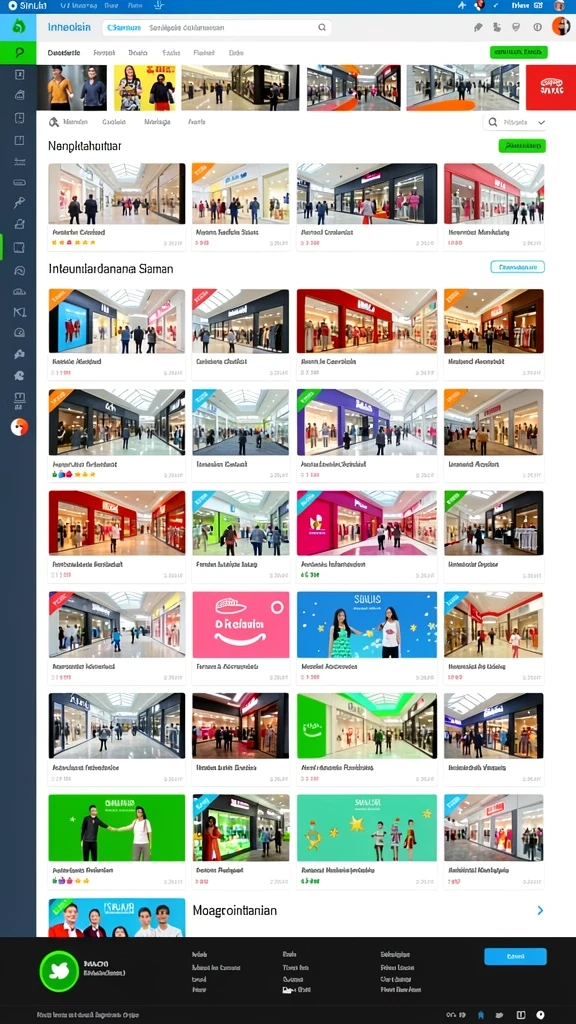
Task: Click the circled info icon in the header
Action: [537, 27]
